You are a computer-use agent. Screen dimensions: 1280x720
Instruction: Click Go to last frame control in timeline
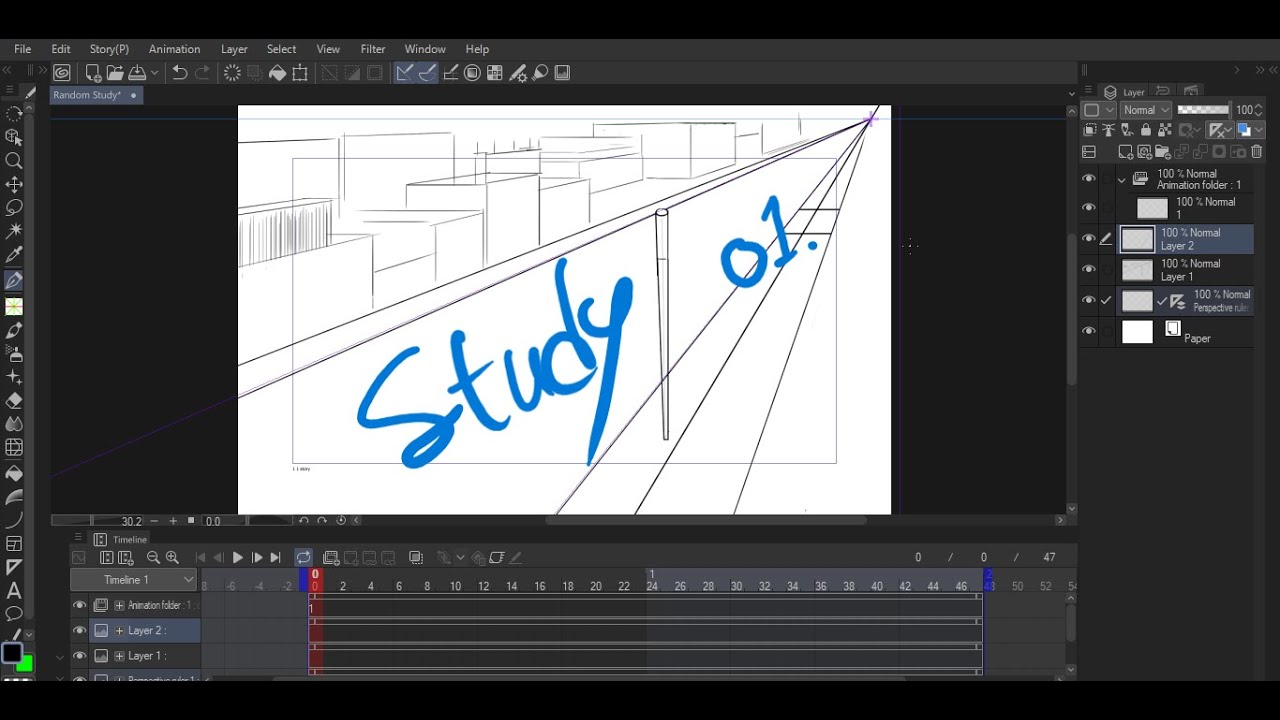[276, 558]
